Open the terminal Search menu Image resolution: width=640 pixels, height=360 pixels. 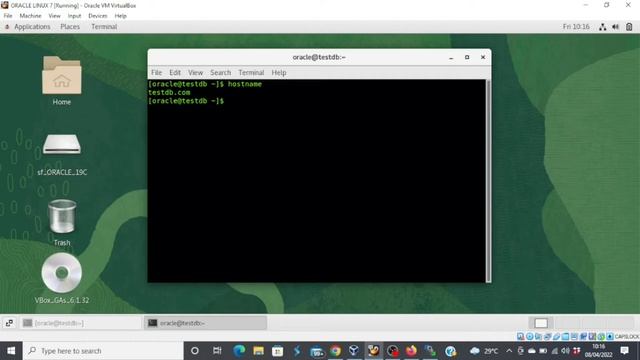click(220, 73)
